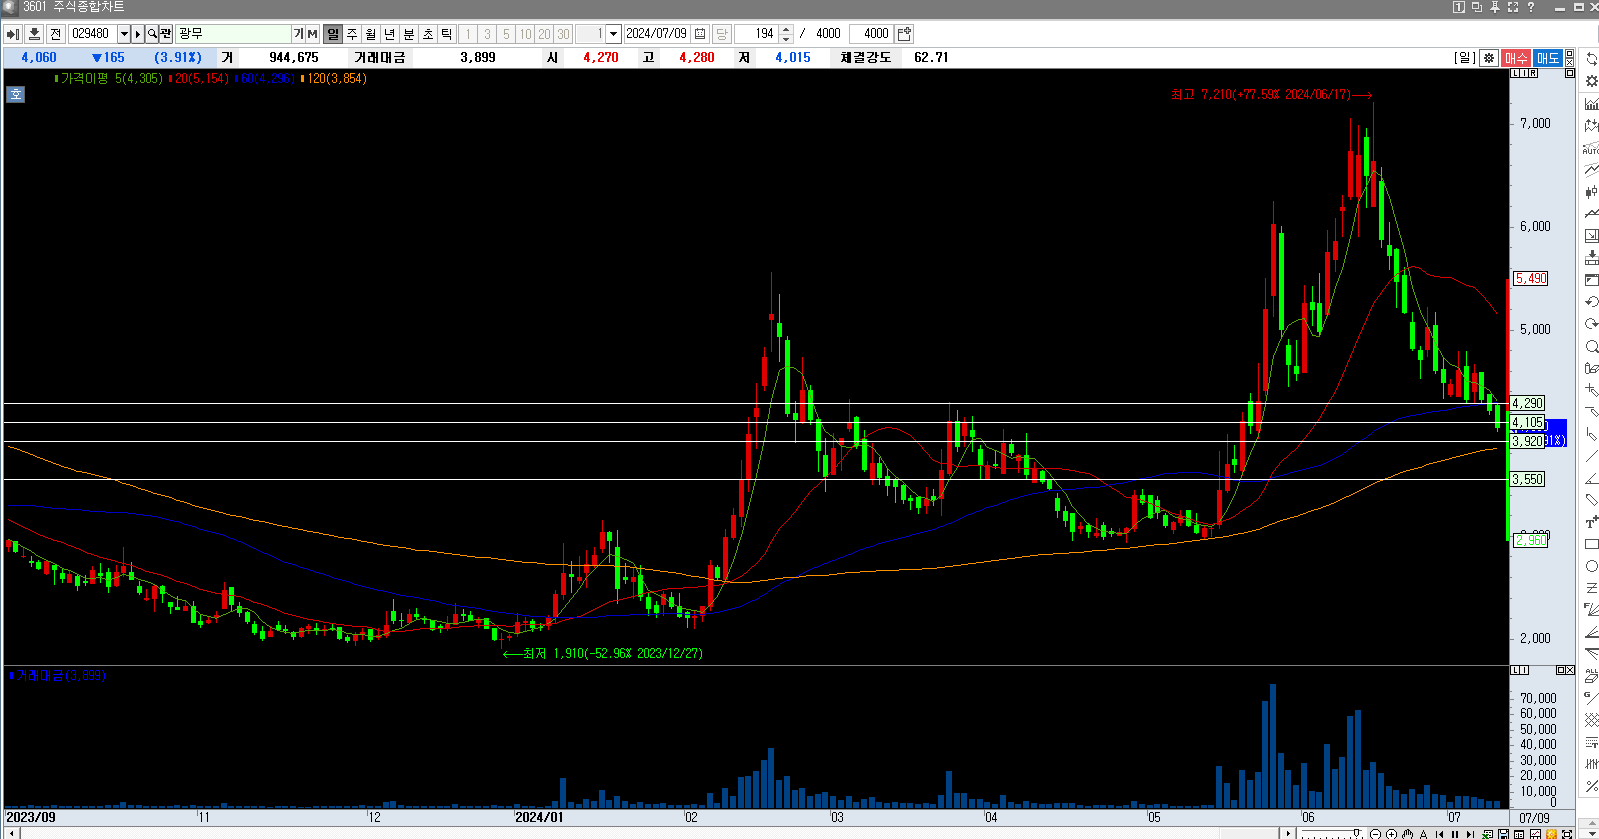Click the zoom-in plus icon at bottom
Screen dimensions: 1599x839
(x=1391, y=834)
